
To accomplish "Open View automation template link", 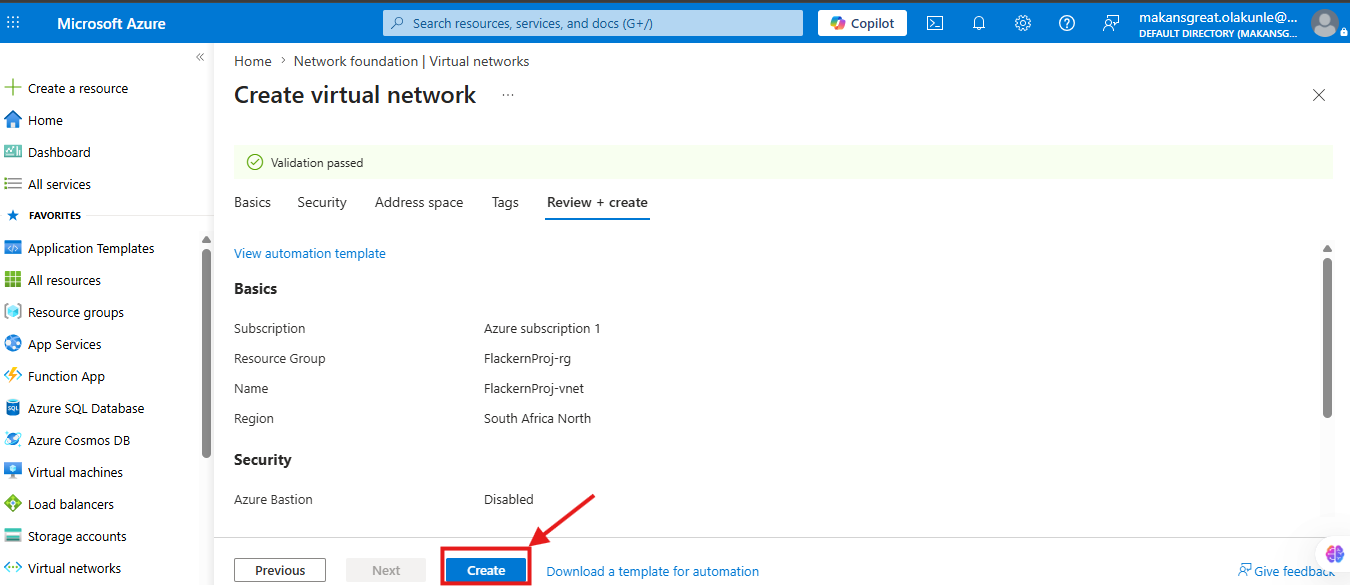I will click(x=310, y=254).
